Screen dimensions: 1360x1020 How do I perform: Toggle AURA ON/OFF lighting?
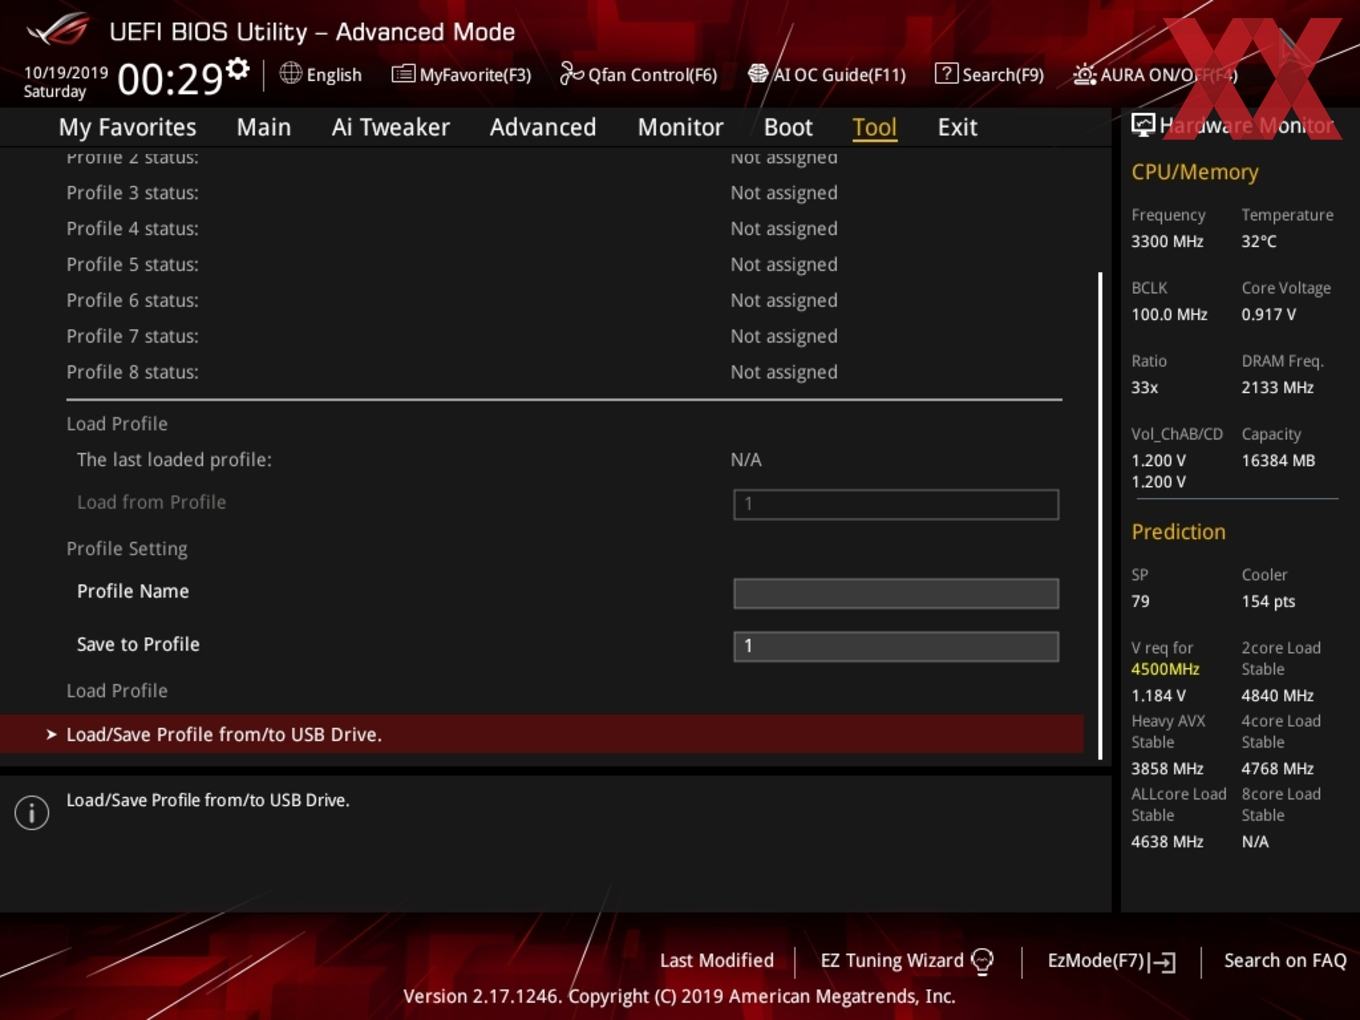tap(1155, 75)
